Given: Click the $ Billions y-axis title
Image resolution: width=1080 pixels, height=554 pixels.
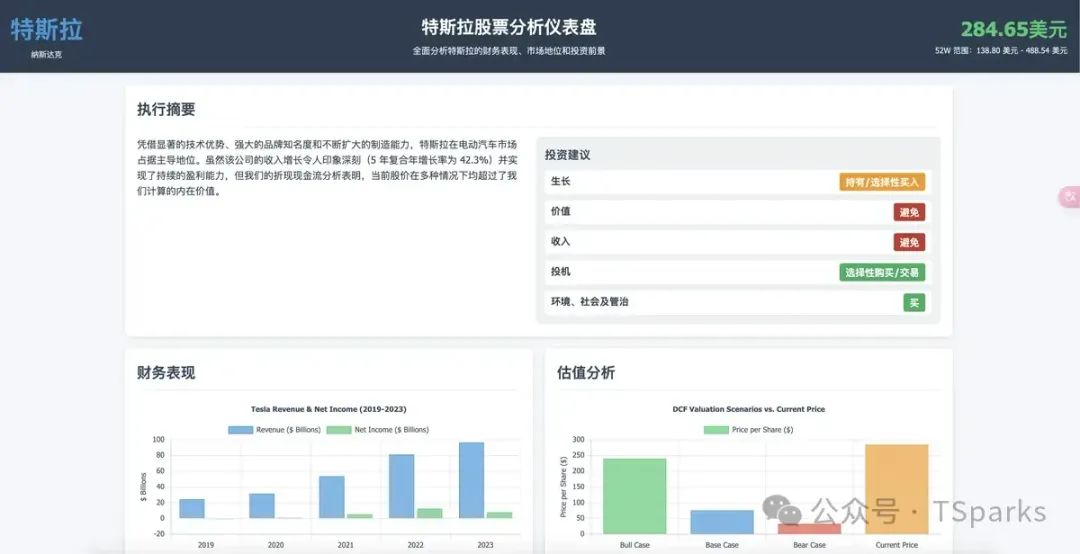Looking at the screenshot, I should 143,486.
